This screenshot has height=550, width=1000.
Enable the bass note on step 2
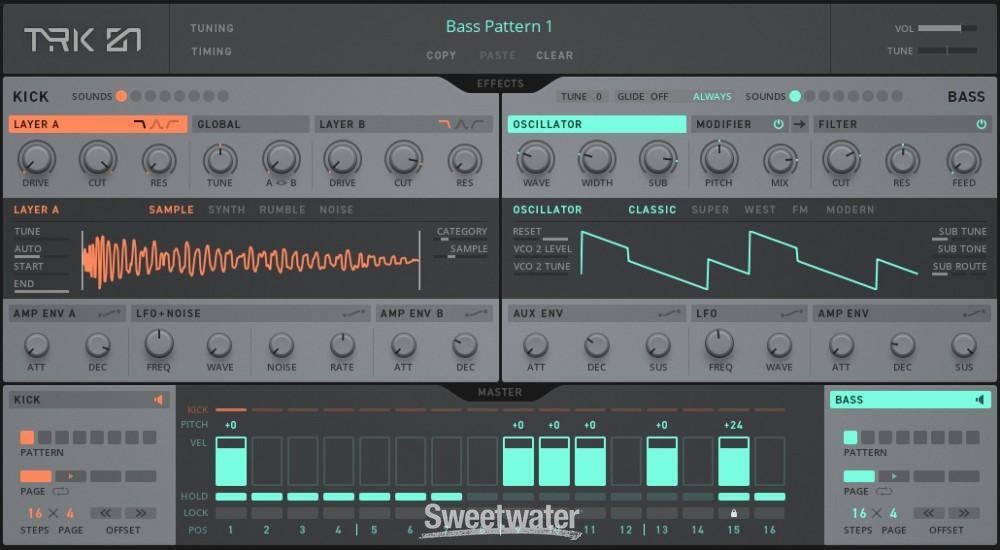pos(267,461)
